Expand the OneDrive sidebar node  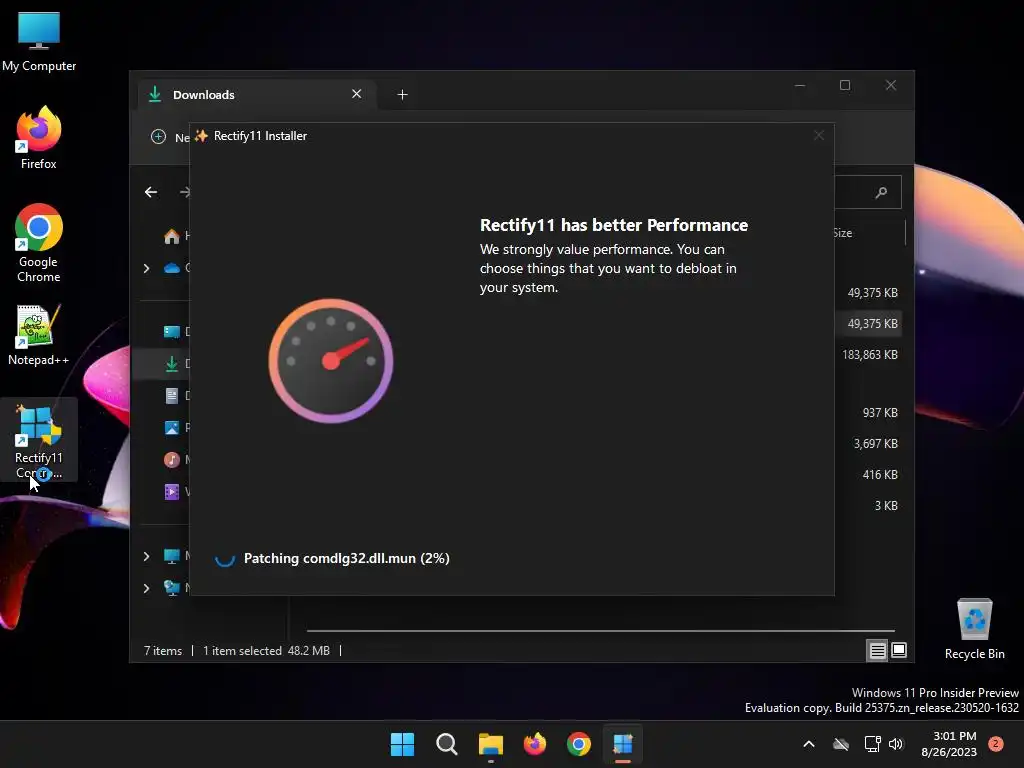(146, 268)
